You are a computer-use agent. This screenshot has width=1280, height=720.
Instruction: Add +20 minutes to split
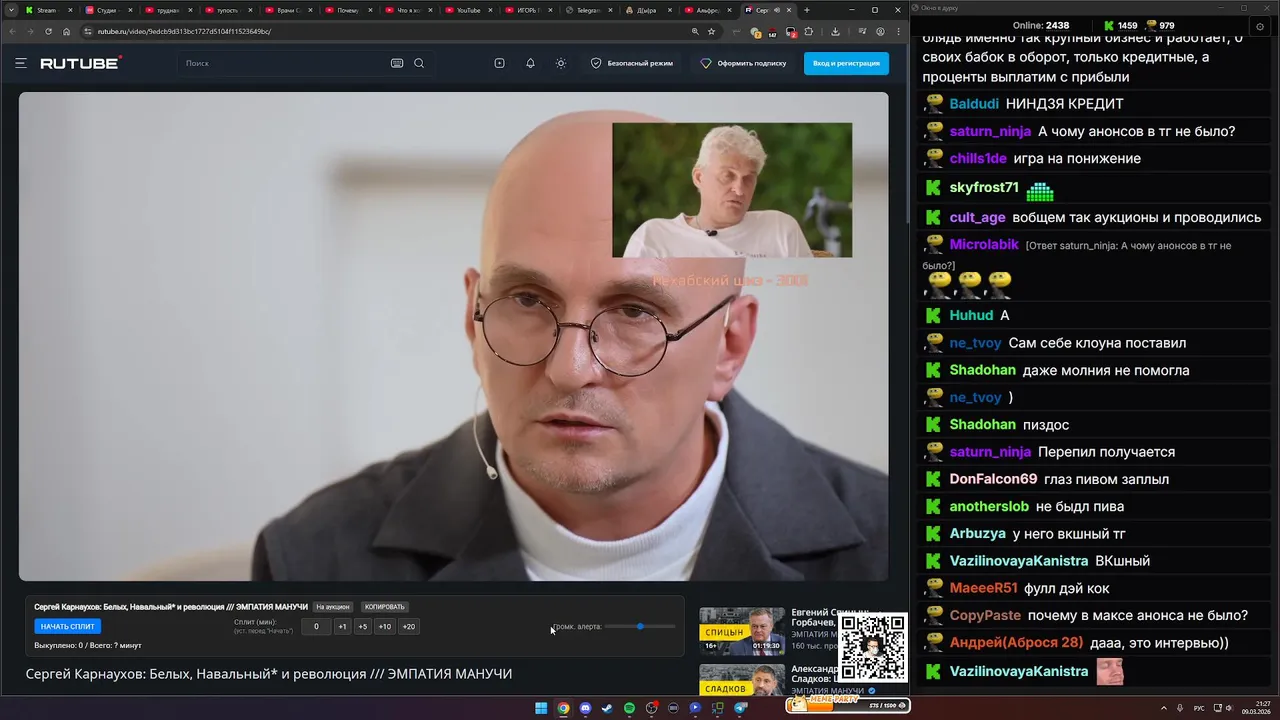408,627
